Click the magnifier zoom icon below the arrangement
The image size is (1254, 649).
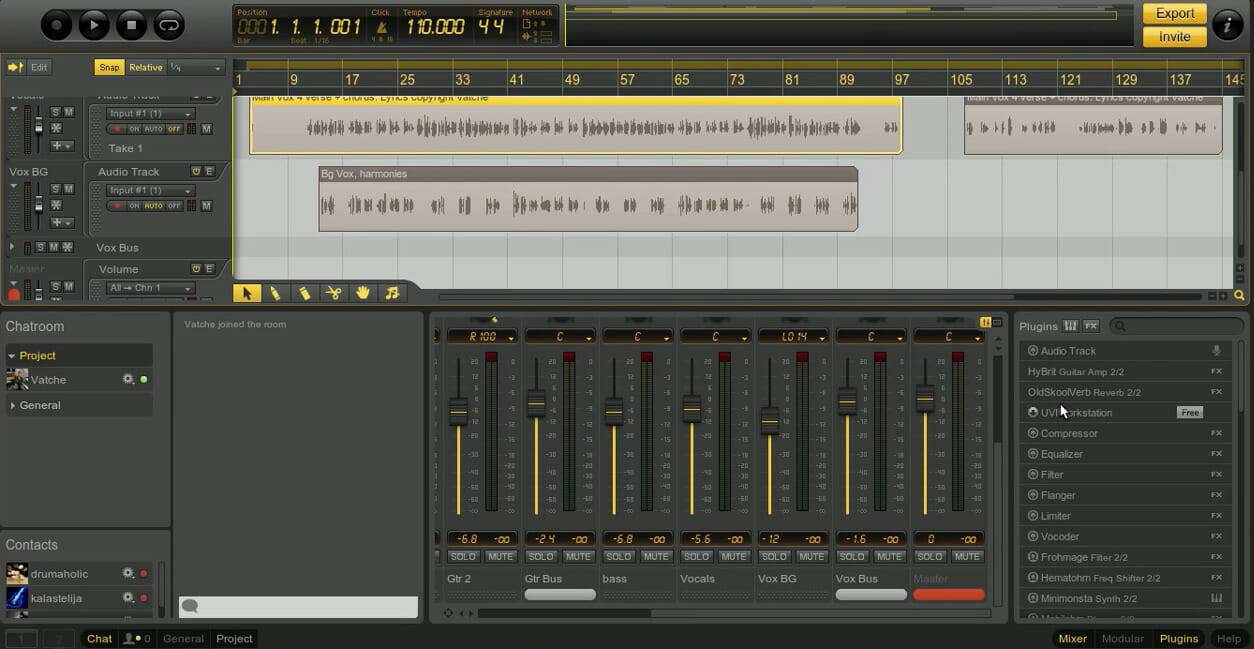1240,296
